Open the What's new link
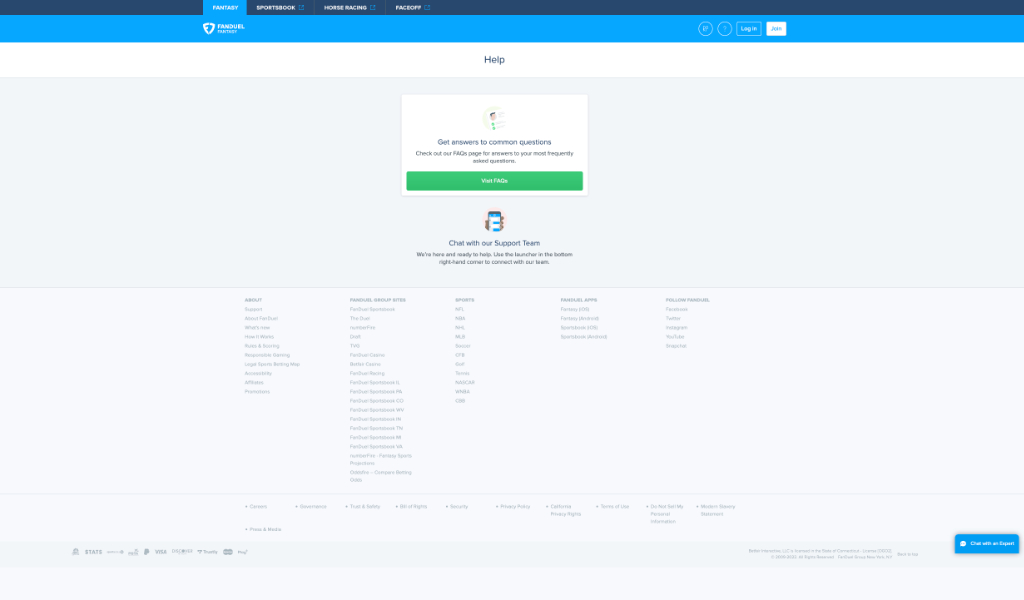Image resolution: width=1024 pixels, height=600 pixels. 257,328
